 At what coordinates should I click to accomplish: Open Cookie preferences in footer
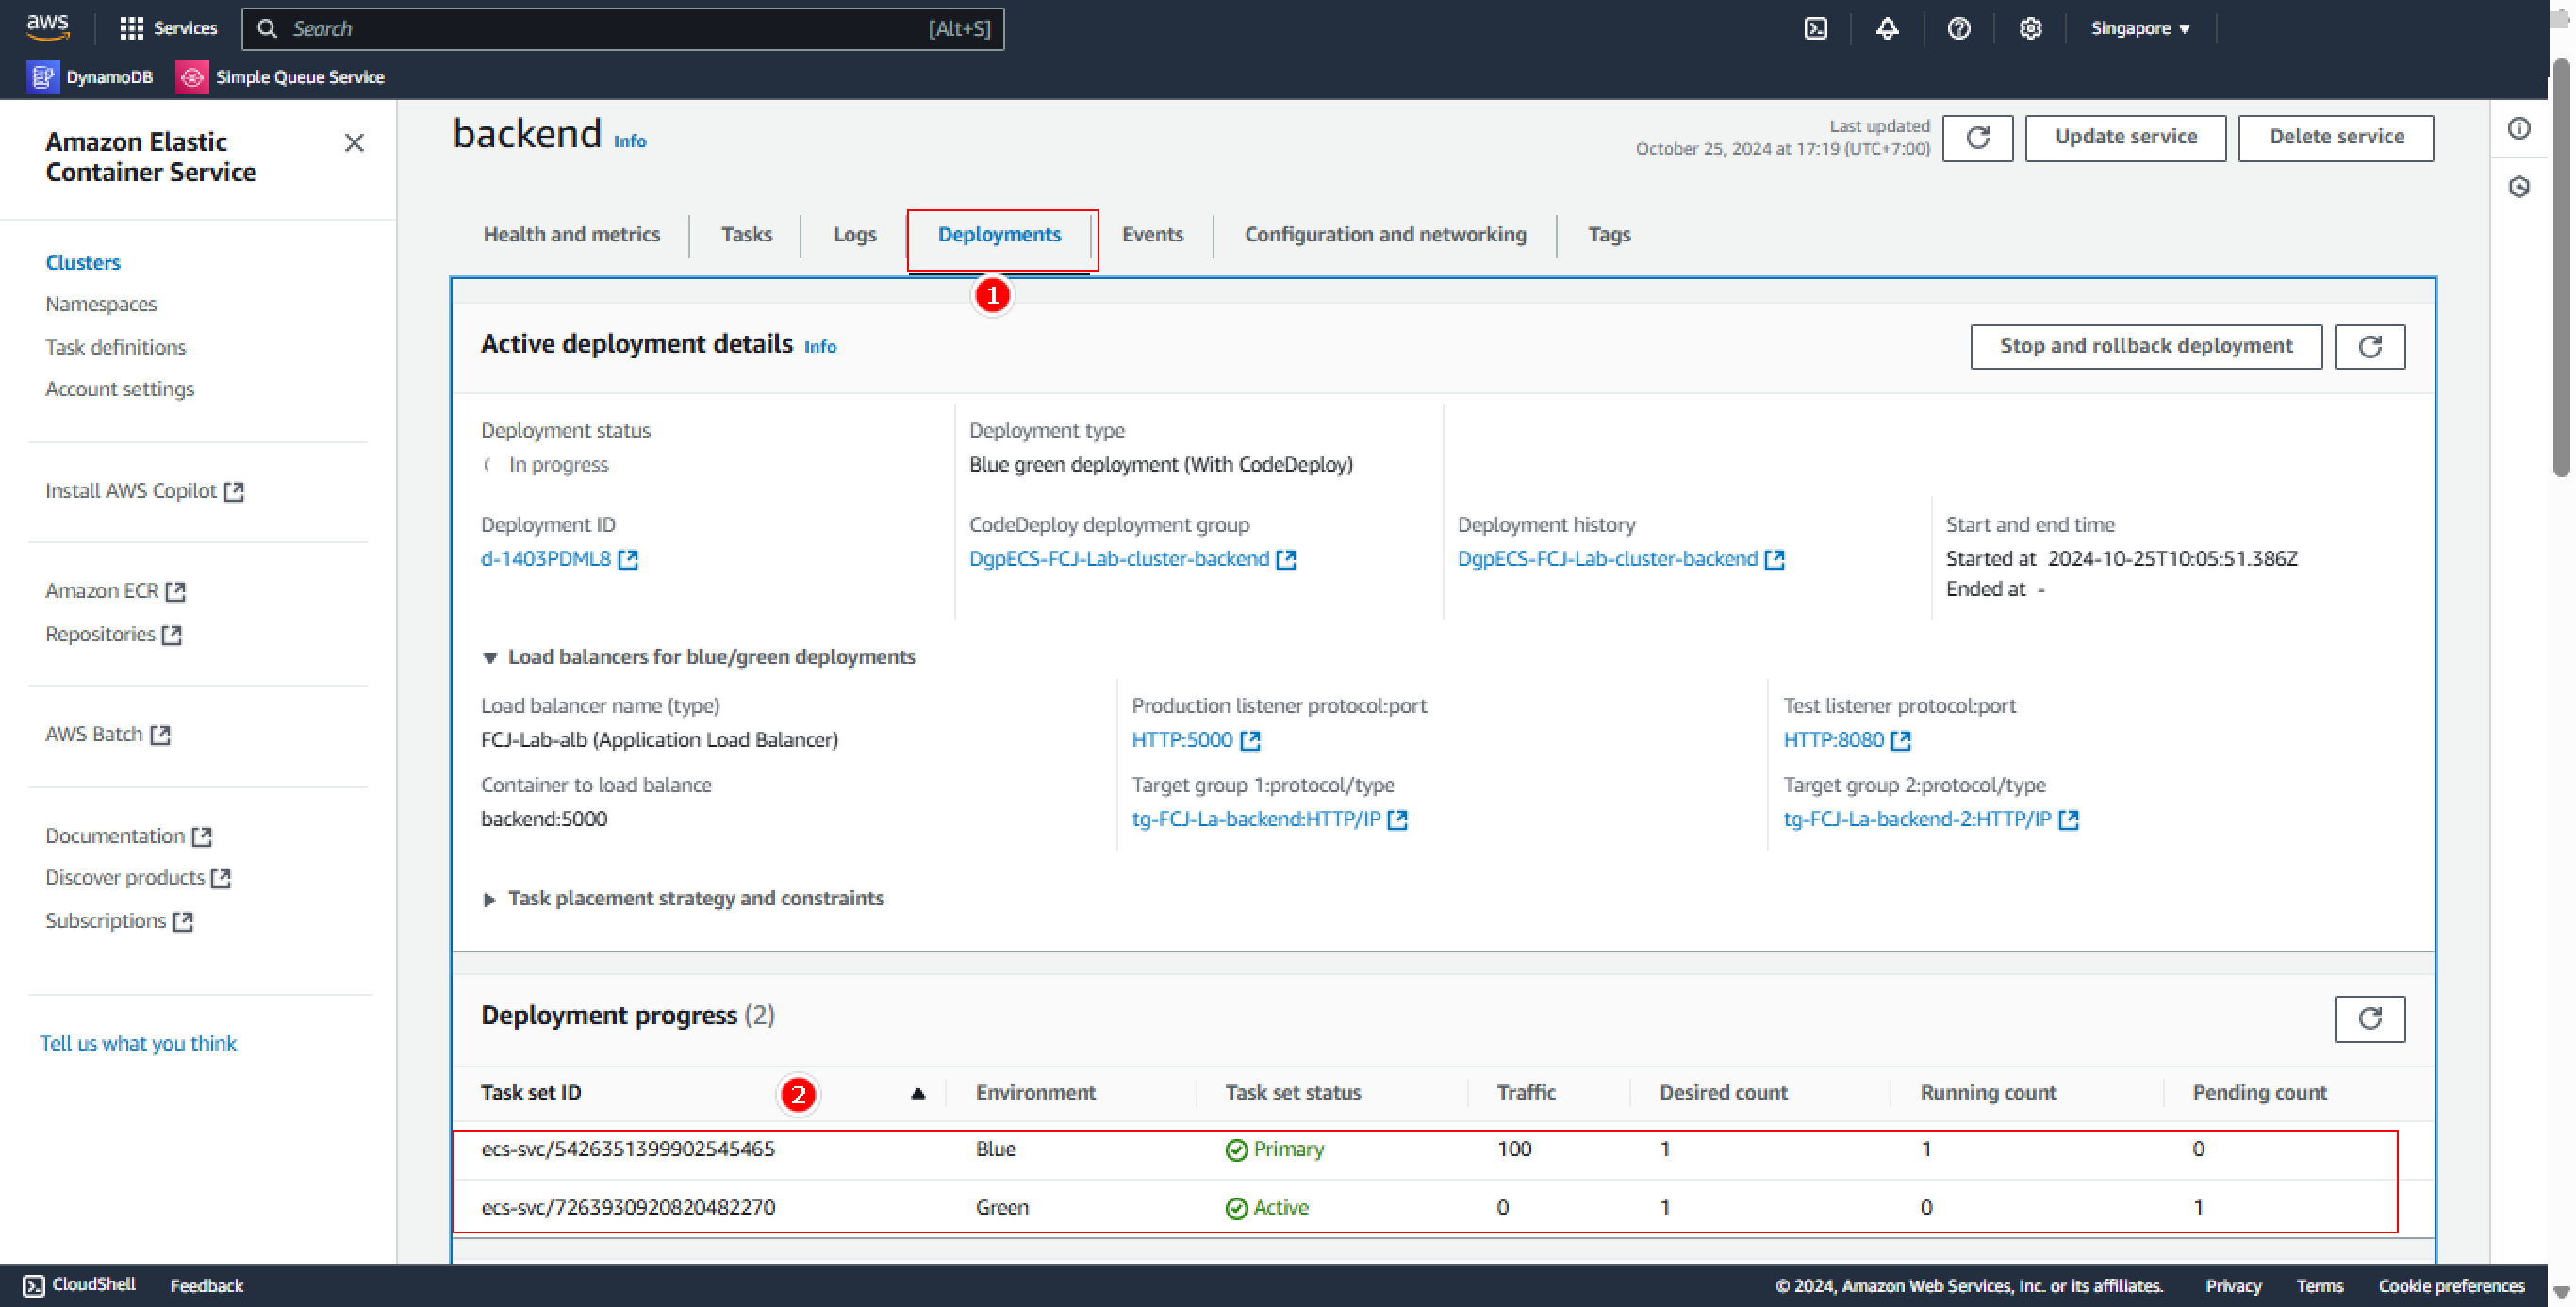click(x=2451, y=1285)
